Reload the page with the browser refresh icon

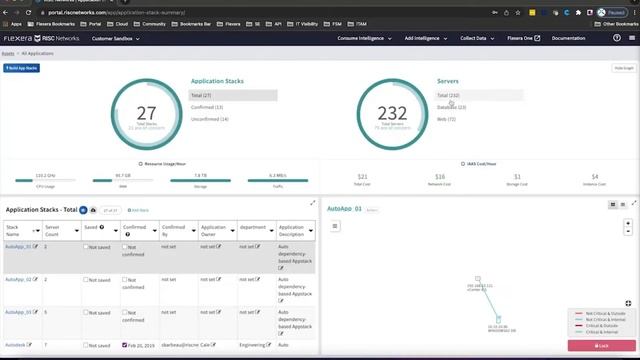(28, 13)
